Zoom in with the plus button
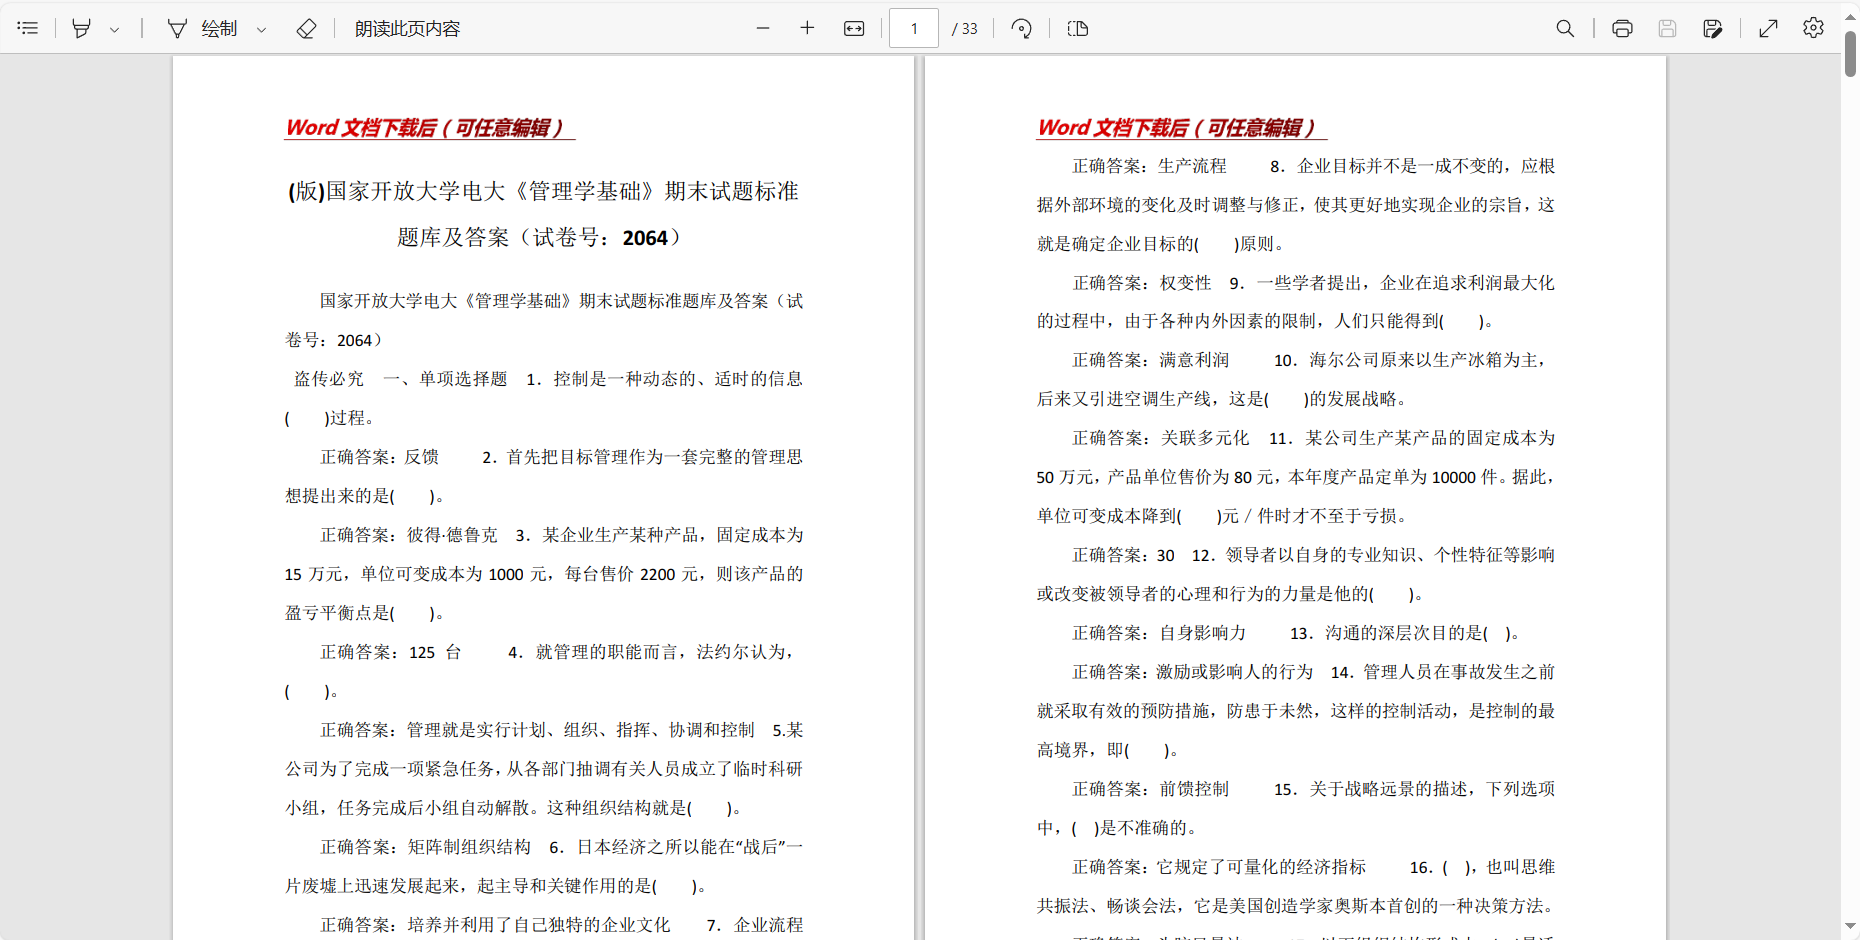Image resolution: width=1860 pixels, height=940 pixels. point(807,28)
